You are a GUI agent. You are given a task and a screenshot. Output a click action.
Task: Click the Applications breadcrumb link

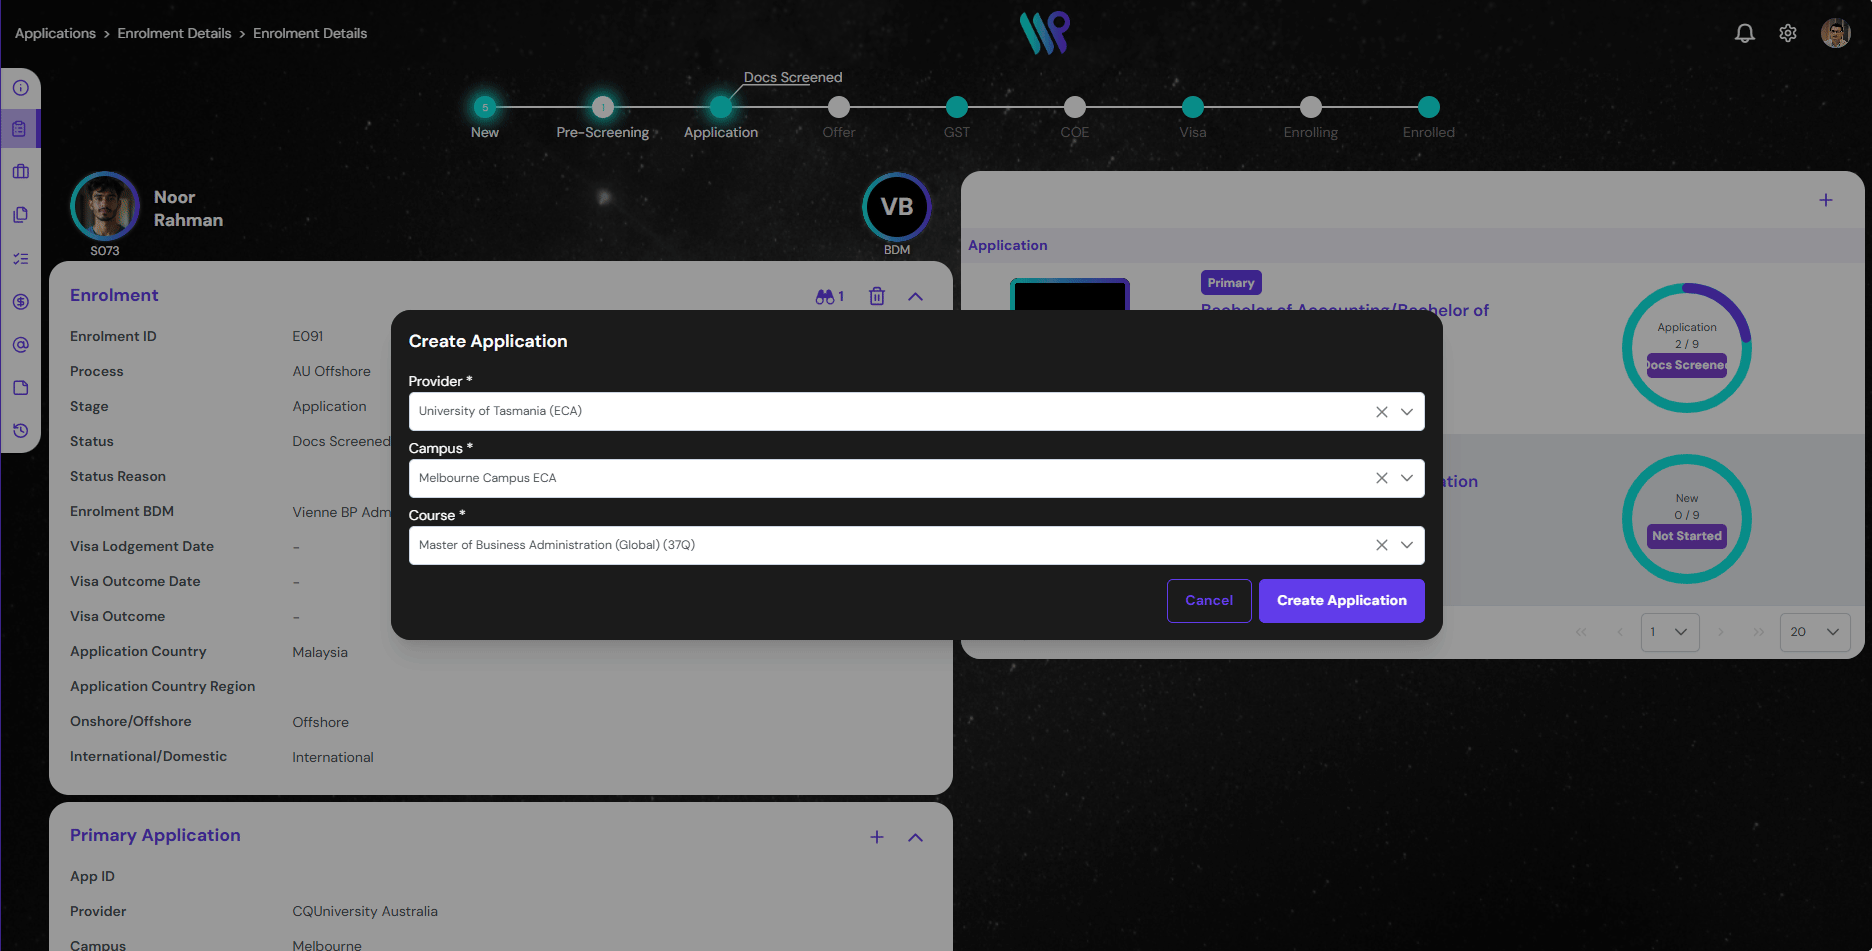[55, 33]
